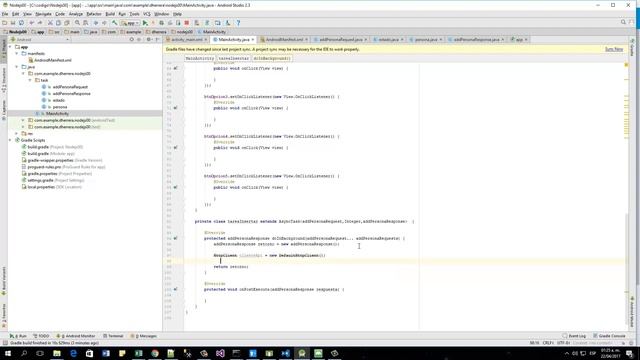
Task: Open the File menu
Action: click(x=5, y=14)
